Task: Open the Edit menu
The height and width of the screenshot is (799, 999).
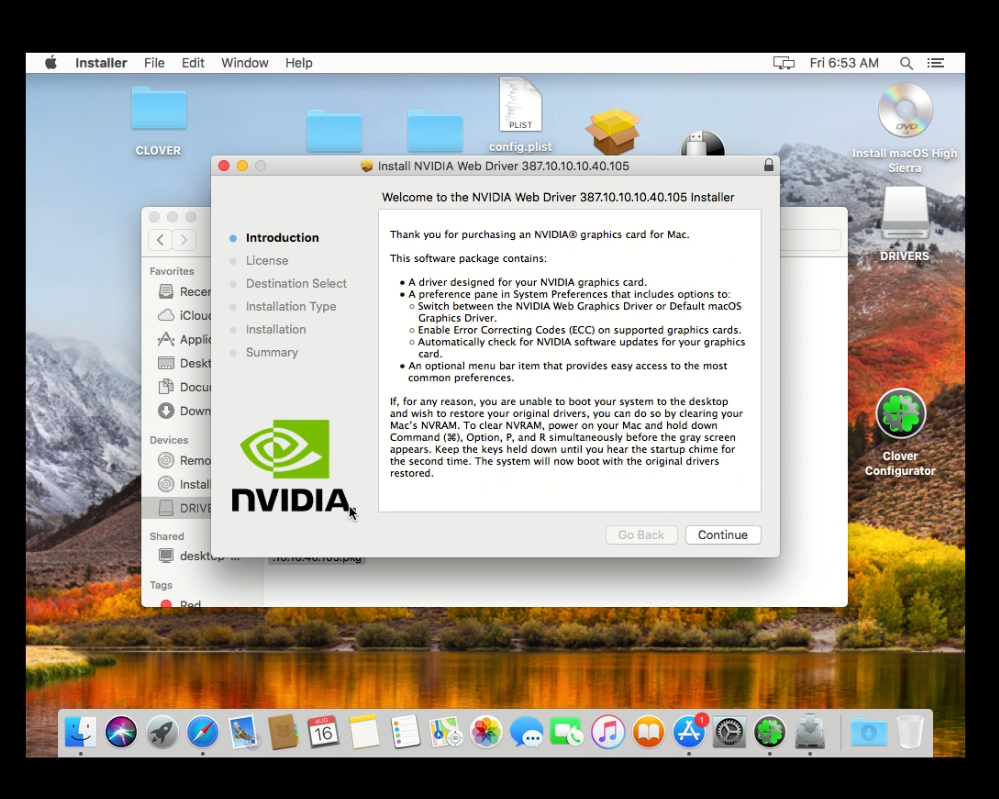Action: (x=192, y=62)
